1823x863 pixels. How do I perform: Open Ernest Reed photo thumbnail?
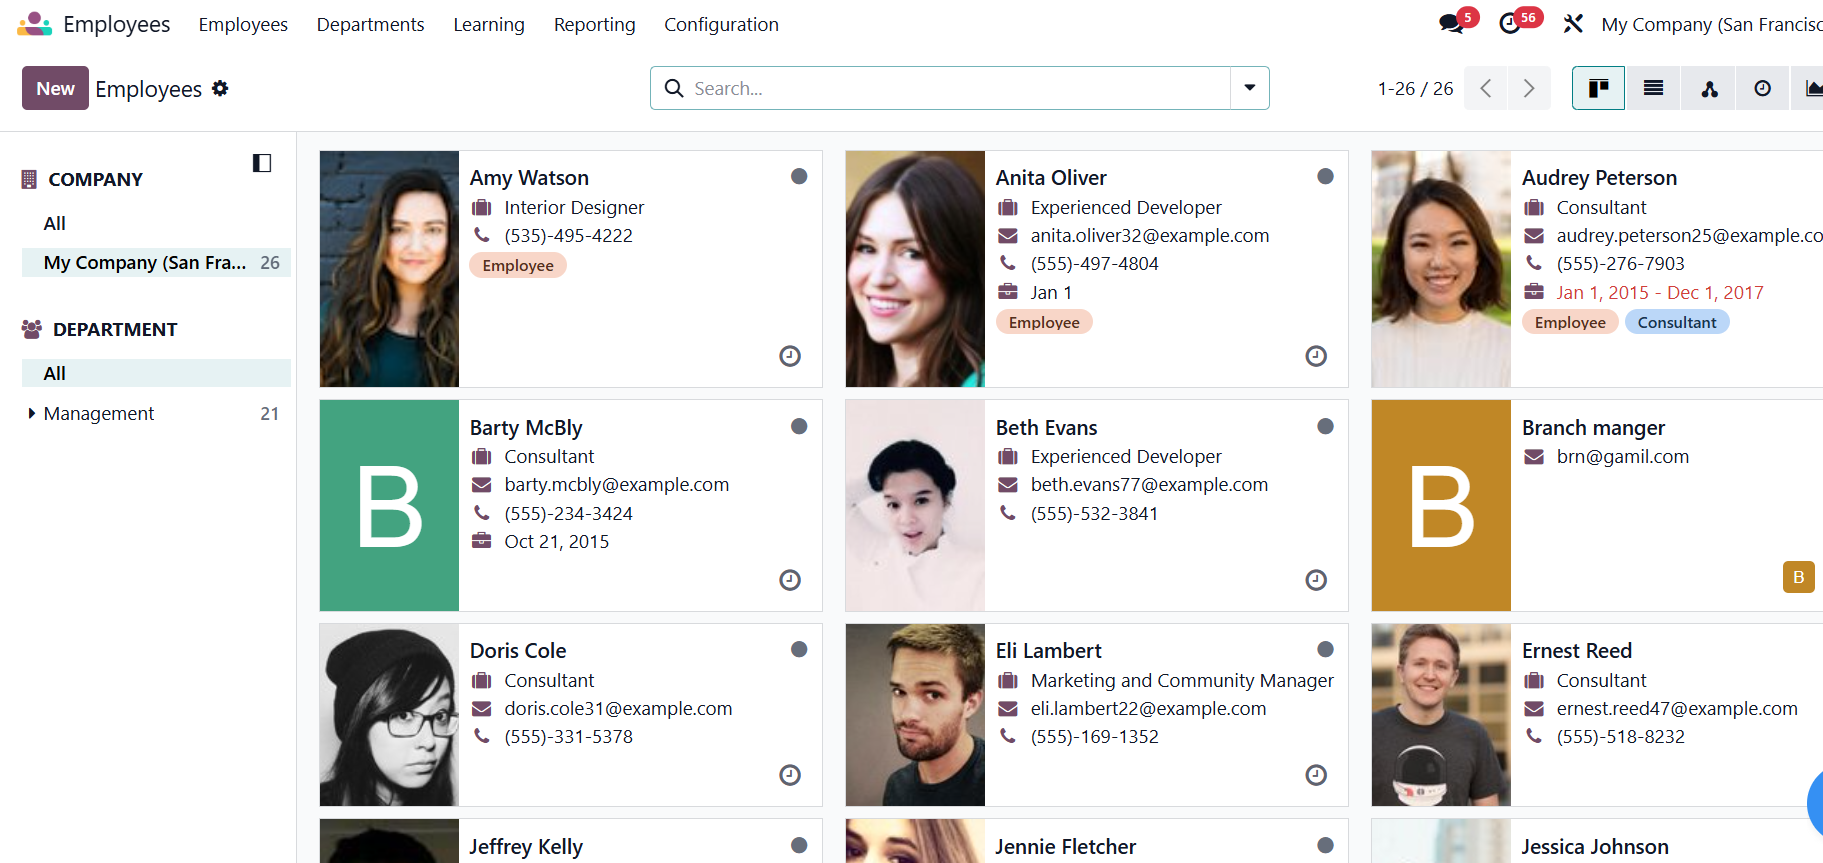1441,715
